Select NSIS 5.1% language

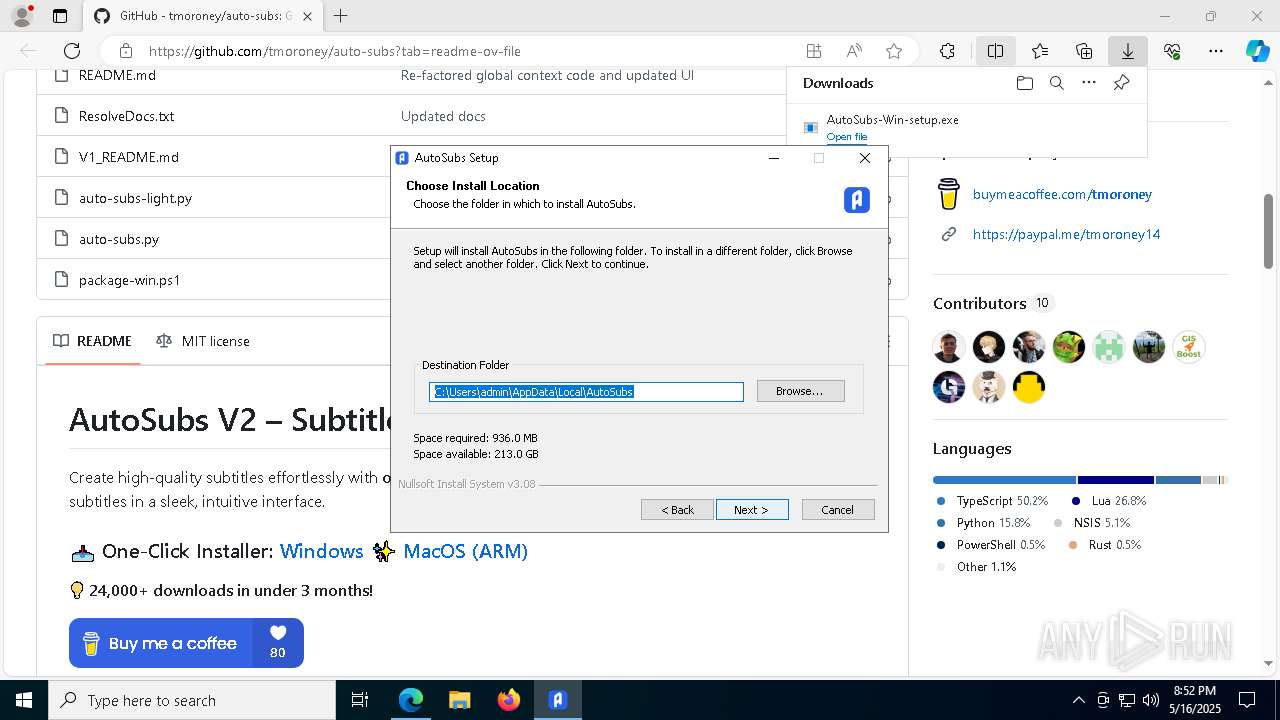click(1092, 523)
